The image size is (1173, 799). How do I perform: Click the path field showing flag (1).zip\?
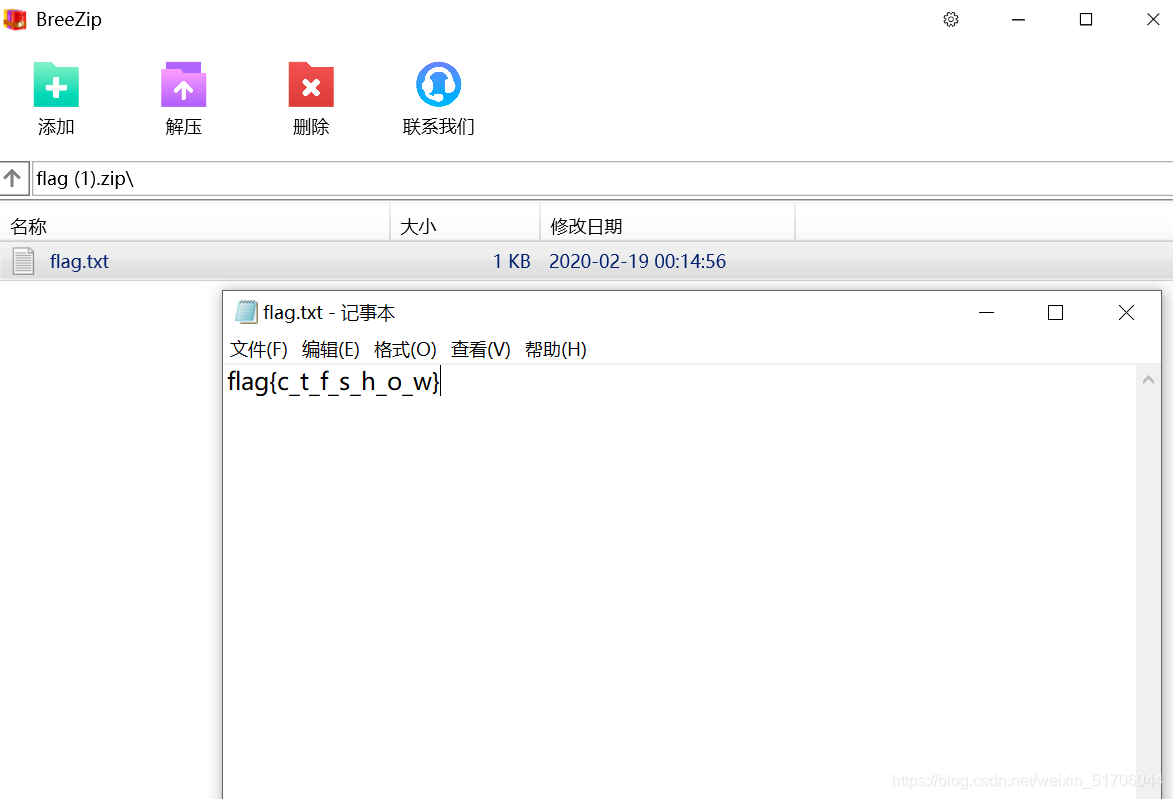tap(602, 179)
